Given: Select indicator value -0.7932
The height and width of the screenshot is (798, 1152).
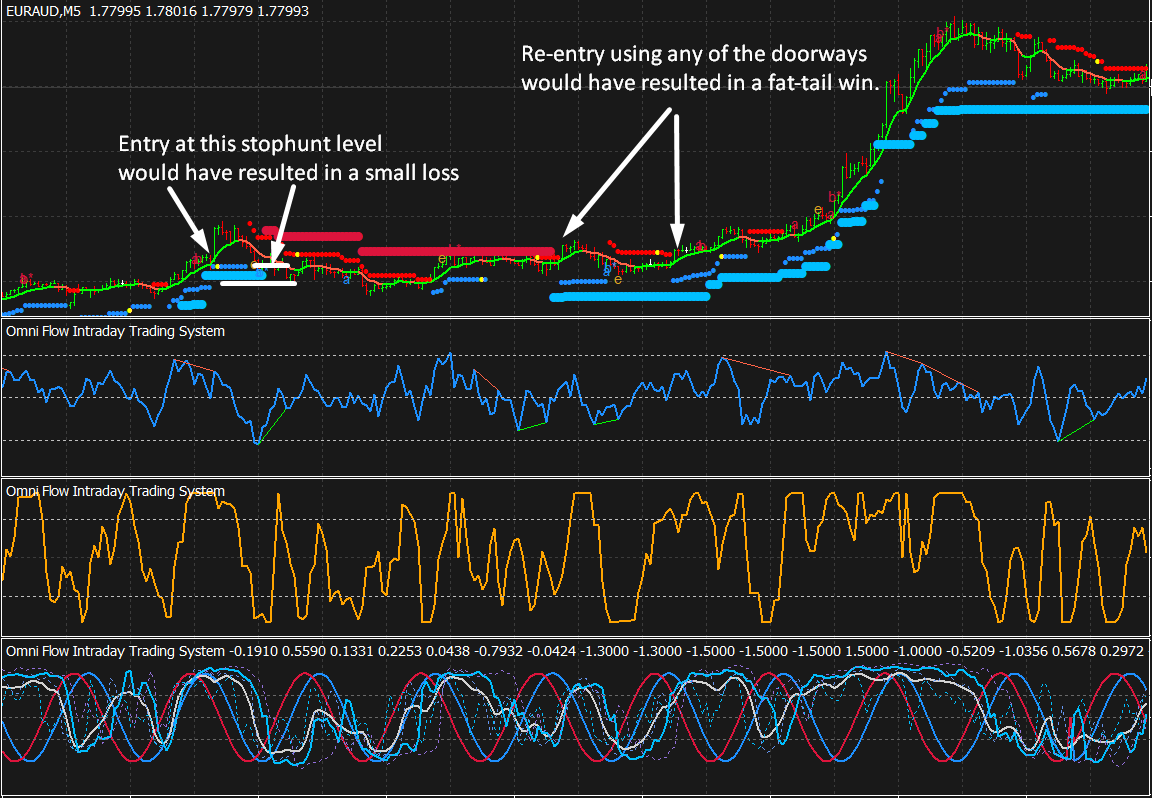Looking at the screenshot, I should (x=498, y=651).
